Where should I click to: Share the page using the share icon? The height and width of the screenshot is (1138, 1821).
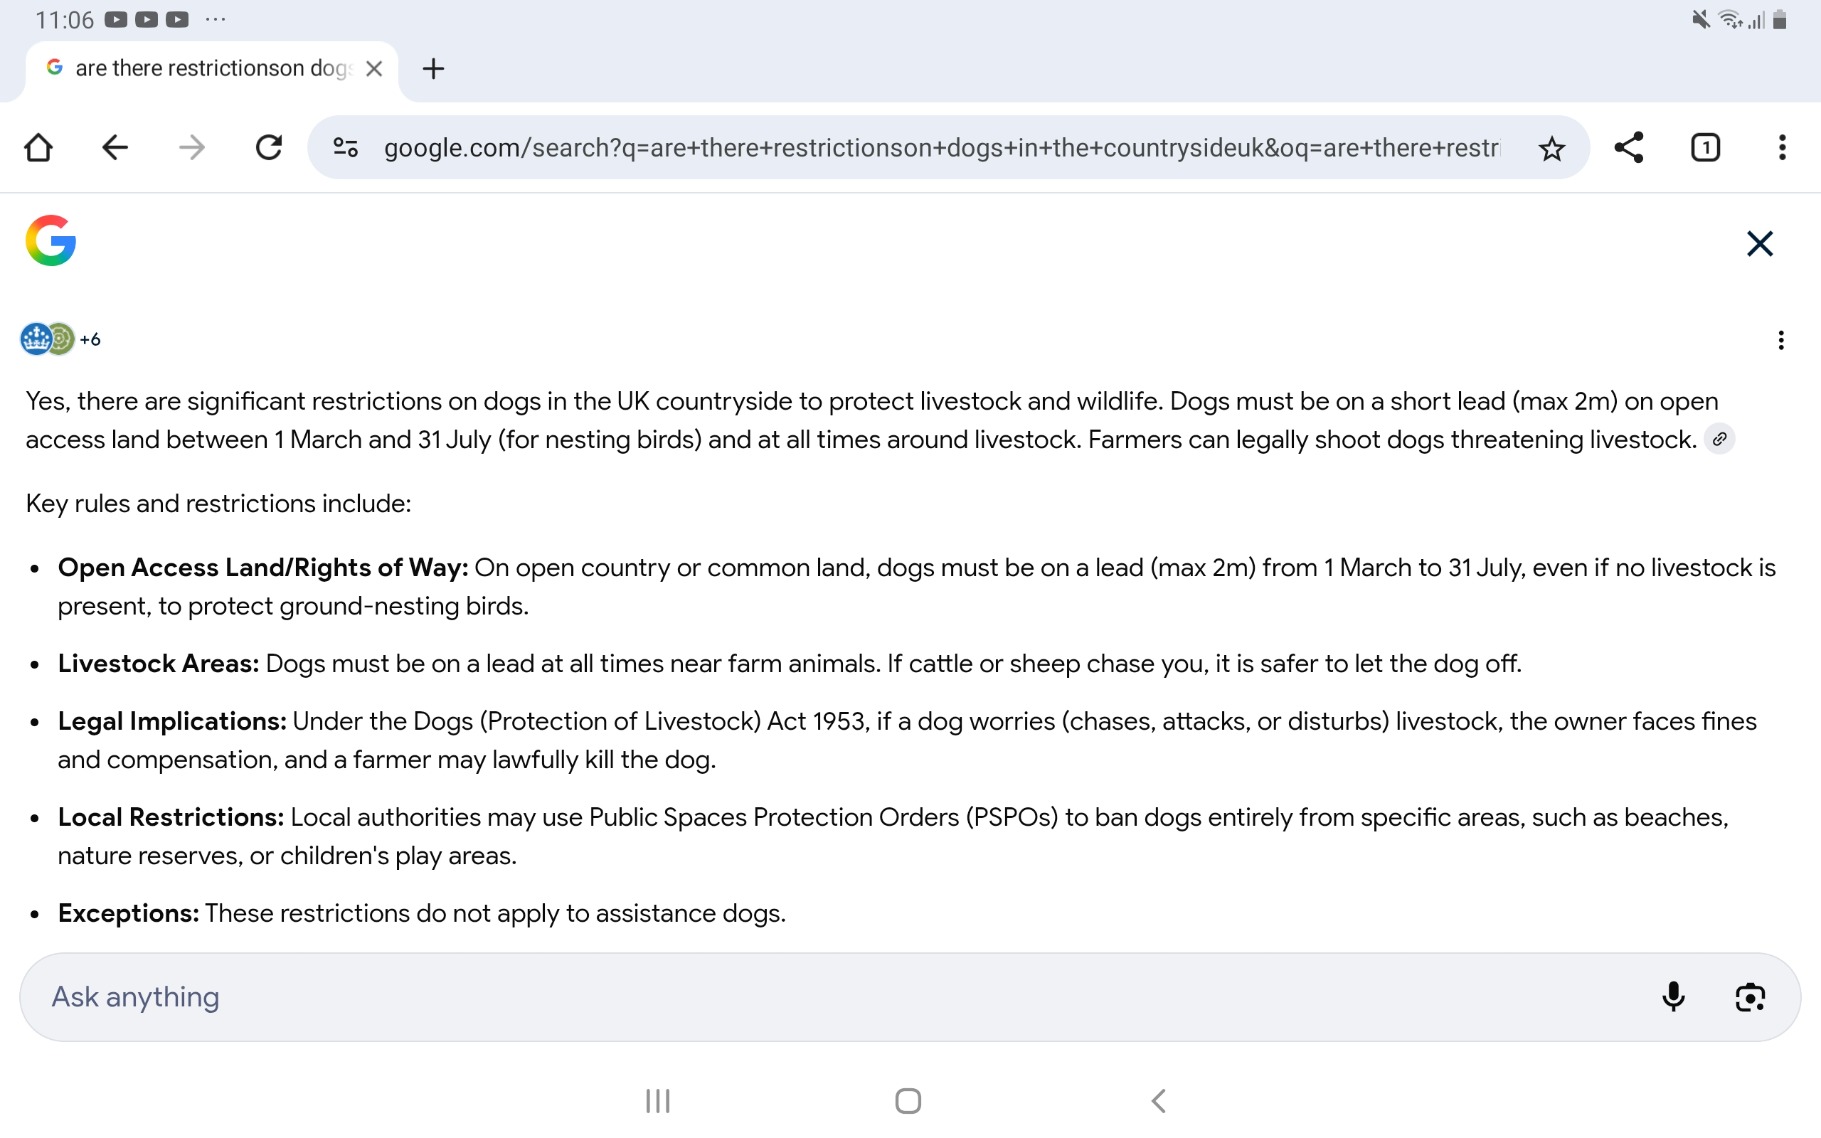point(1628,148)
